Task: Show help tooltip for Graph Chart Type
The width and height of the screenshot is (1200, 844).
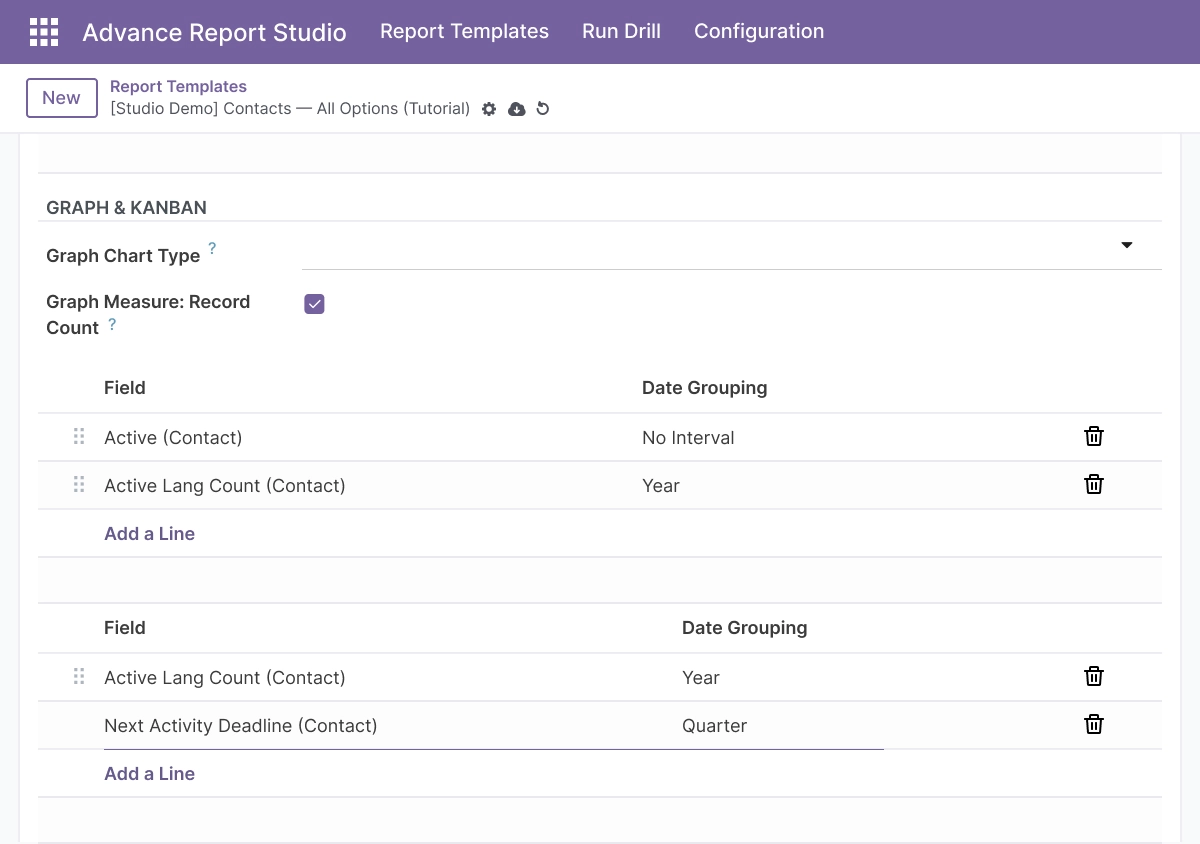Action: (212, 248)
